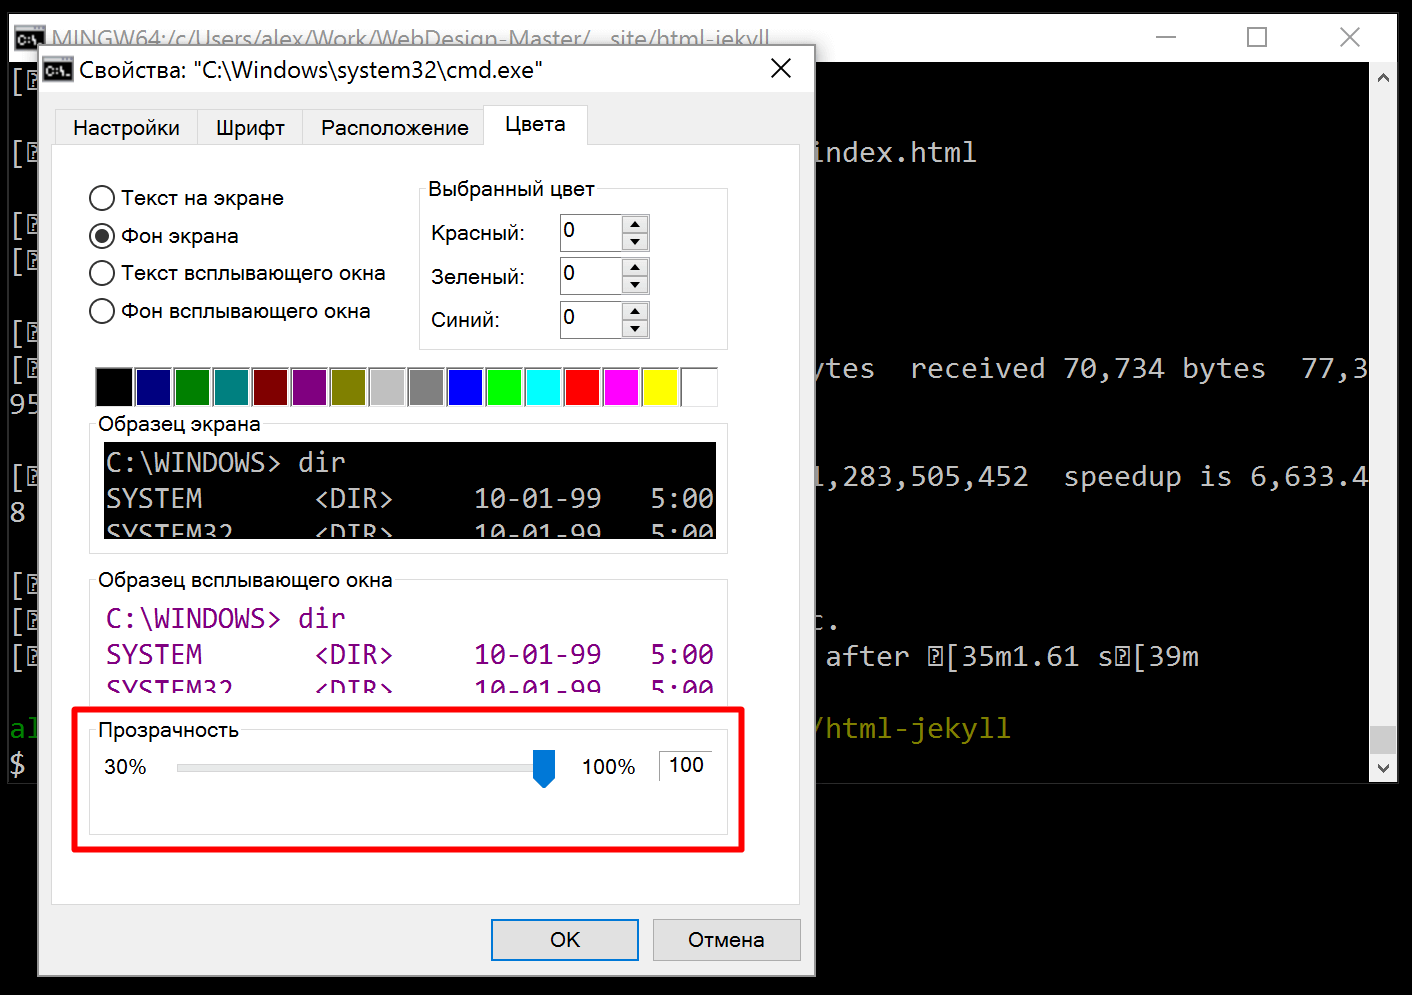Decrease the Синий value with down arrow
The image size is (1412, 995).
point(635,328)
